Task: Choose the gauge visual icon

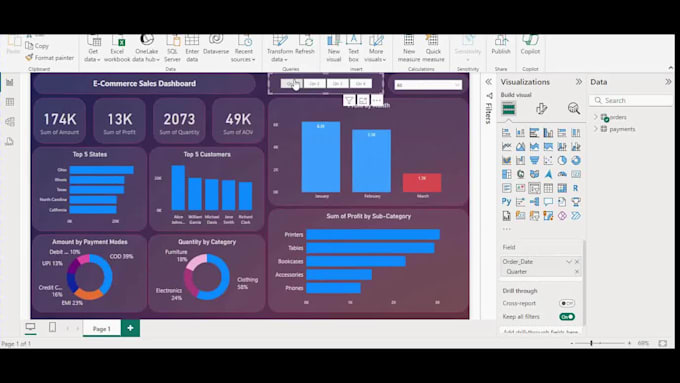Action: pyautogui.click(x=562, y=174)
